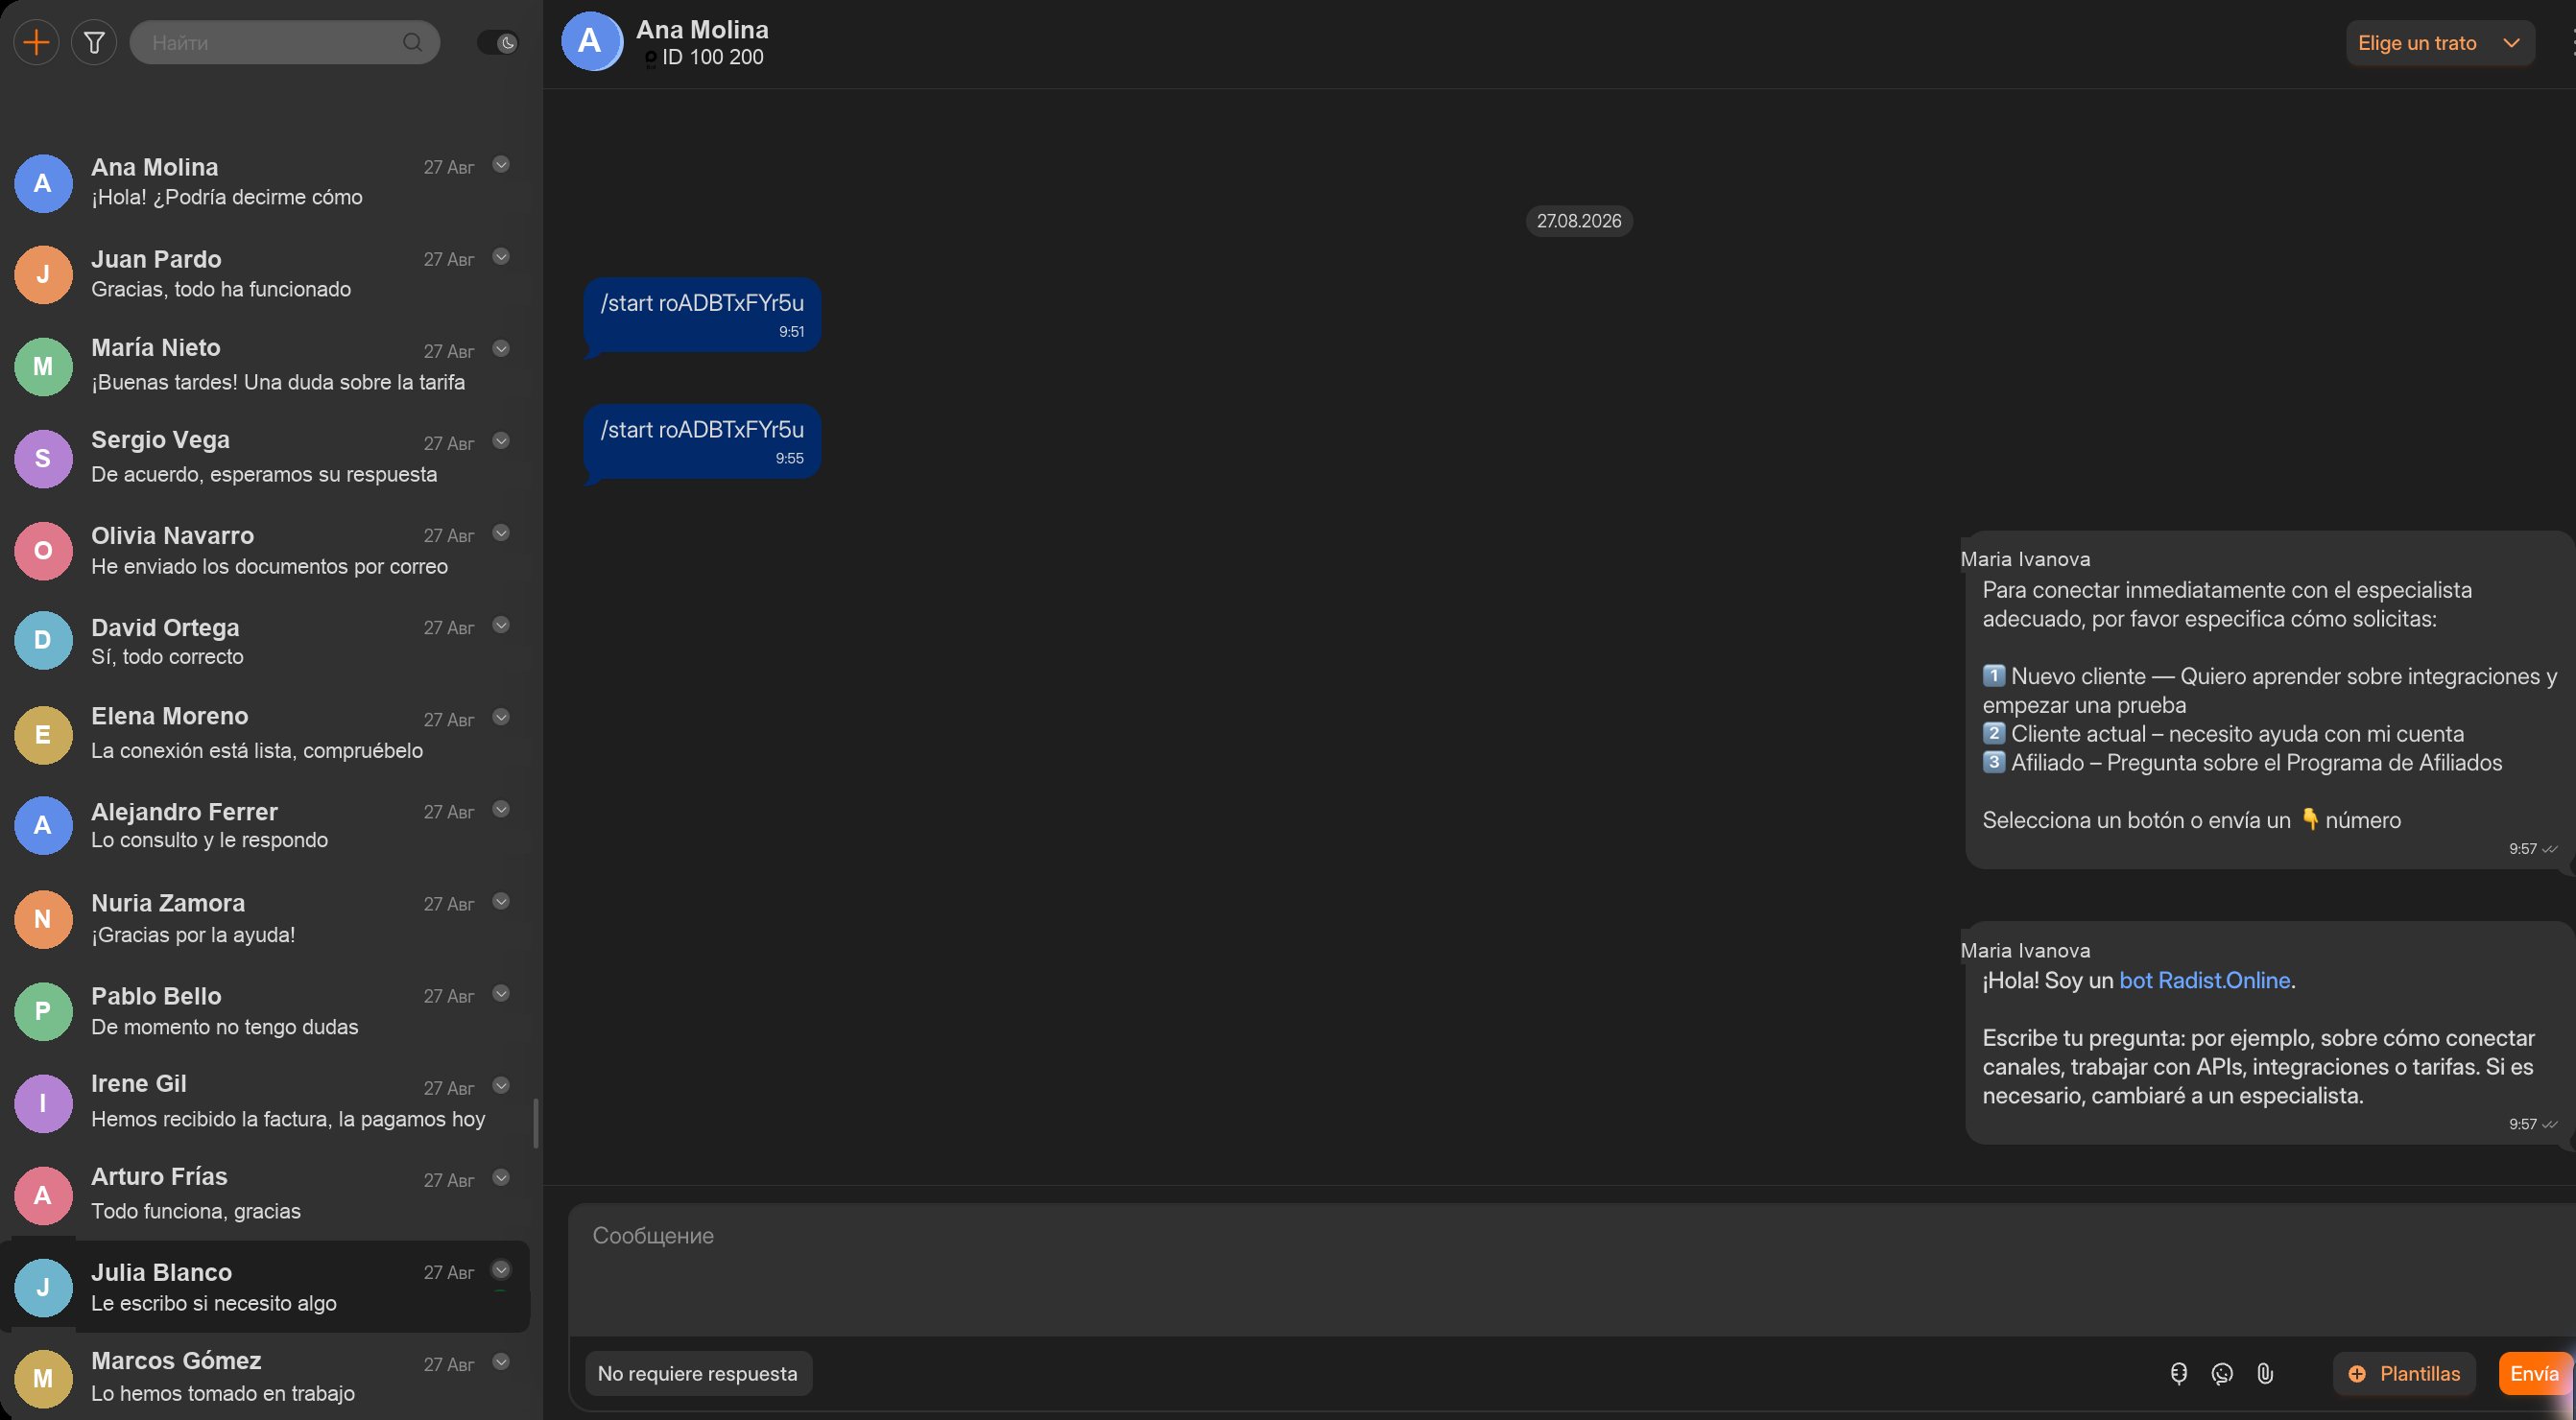Expand chevron on Elena Moreno chat row
Screen dimensions: 2576x1420
point(501,717)
